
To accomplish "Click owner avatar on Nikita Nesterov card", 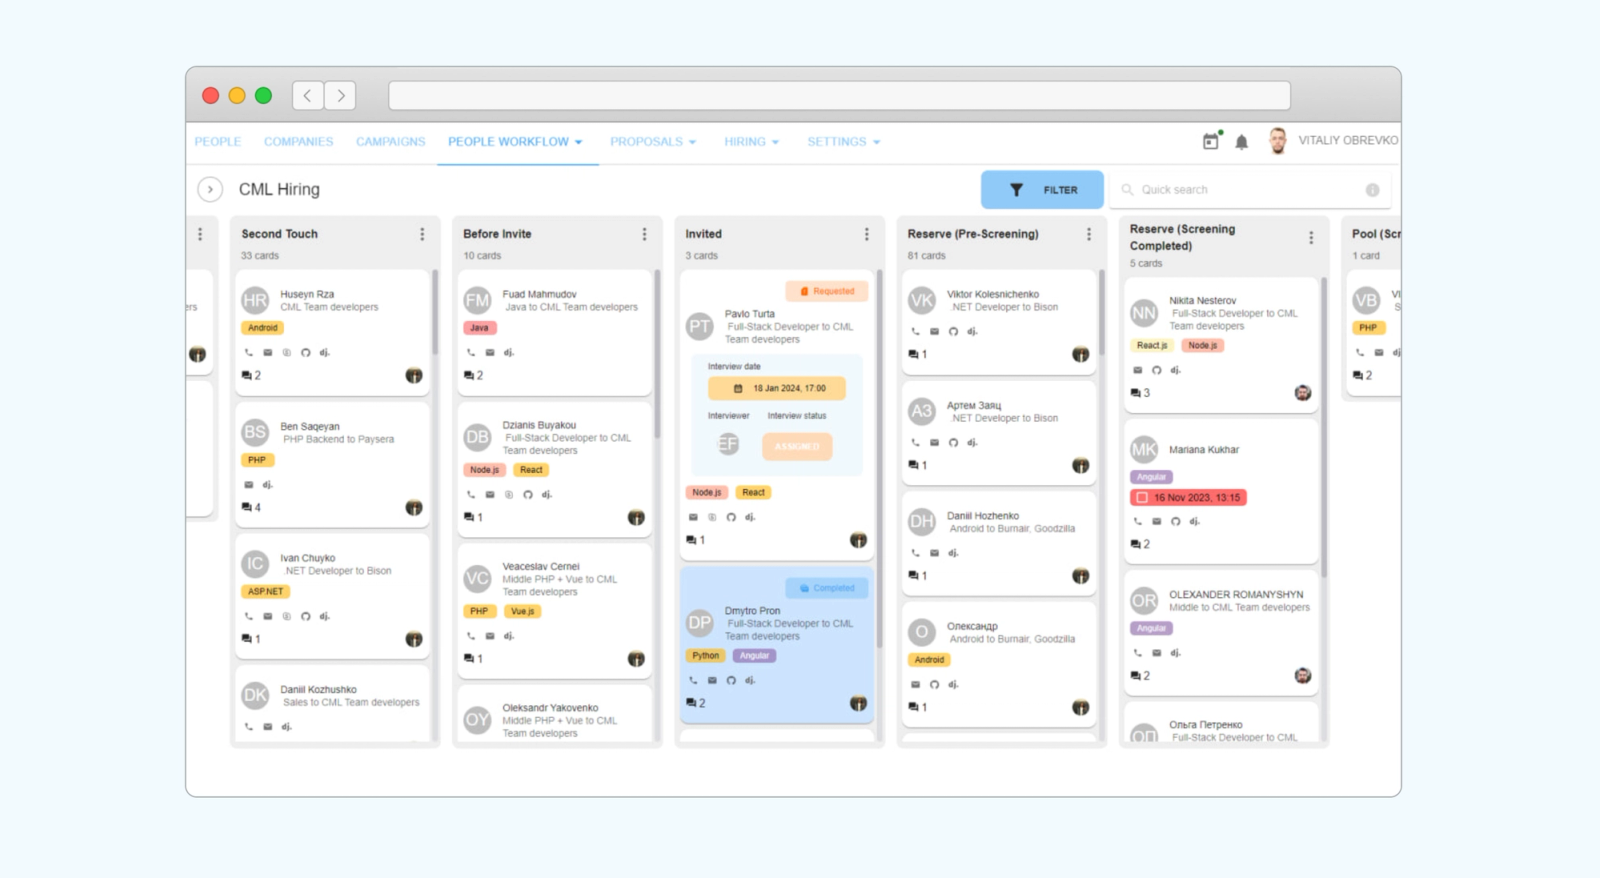I will click(x=1302, y=393).
